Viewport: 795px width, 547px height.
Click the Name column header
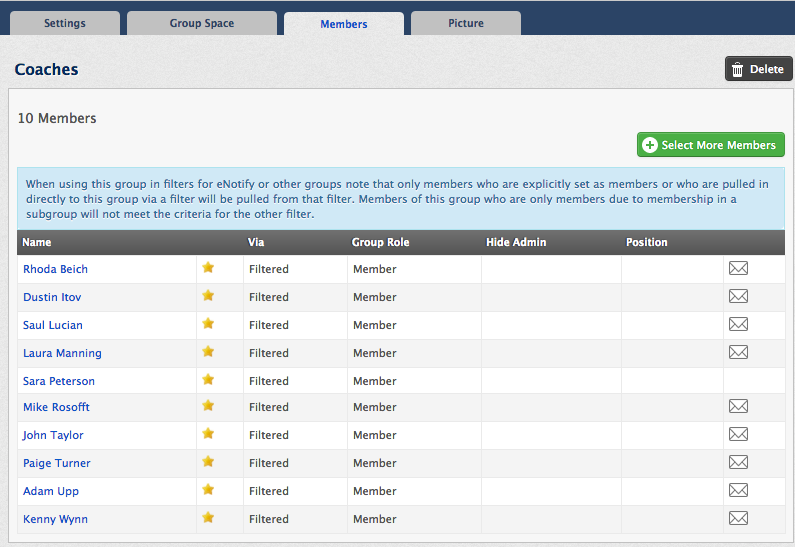coord(37,242)
